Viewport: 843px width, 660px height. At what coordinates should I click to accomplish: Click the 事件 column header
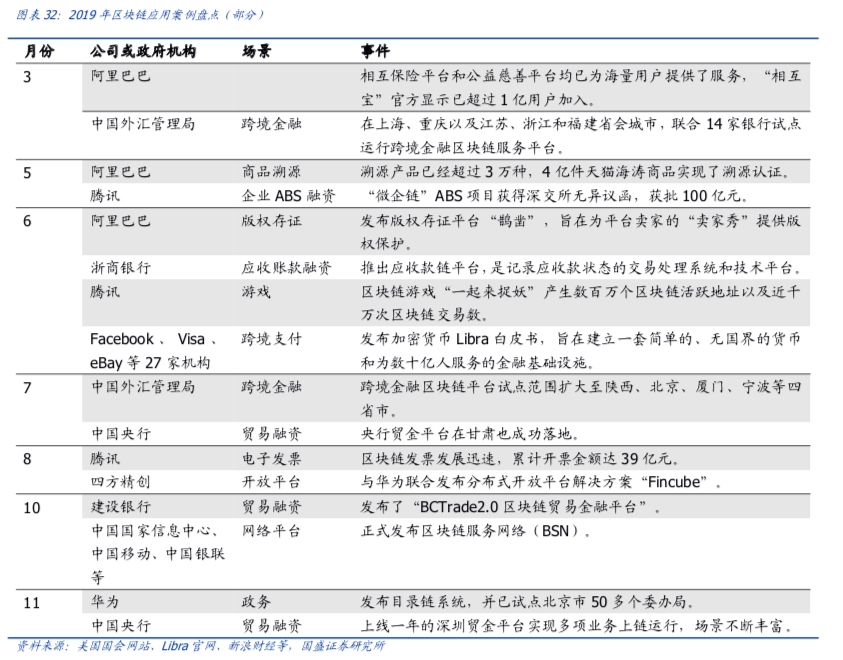(x=375, y=51)
